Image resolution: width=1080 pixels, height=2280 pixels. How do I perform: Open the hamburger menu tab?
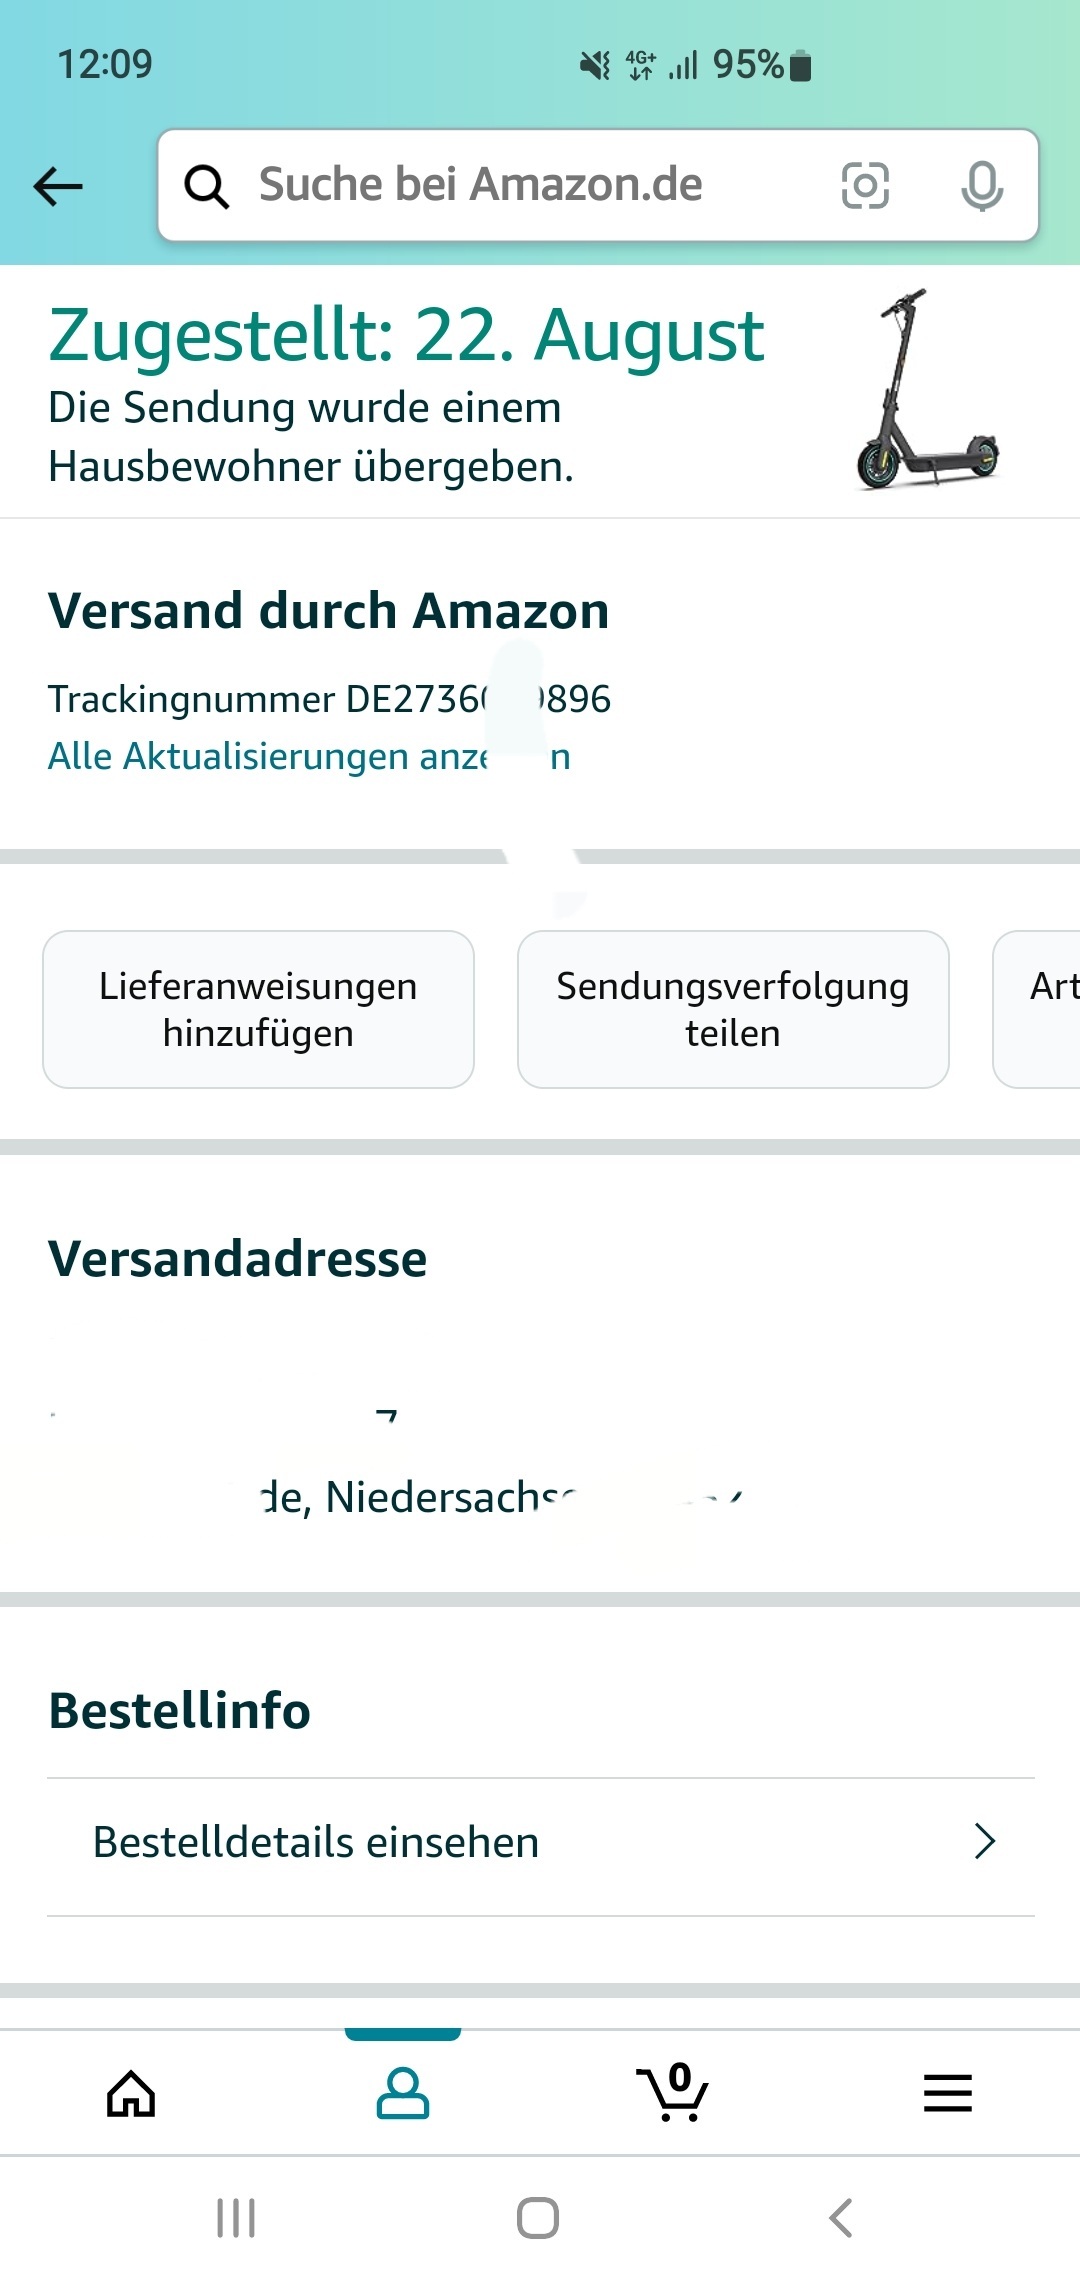click(947, 2094)
